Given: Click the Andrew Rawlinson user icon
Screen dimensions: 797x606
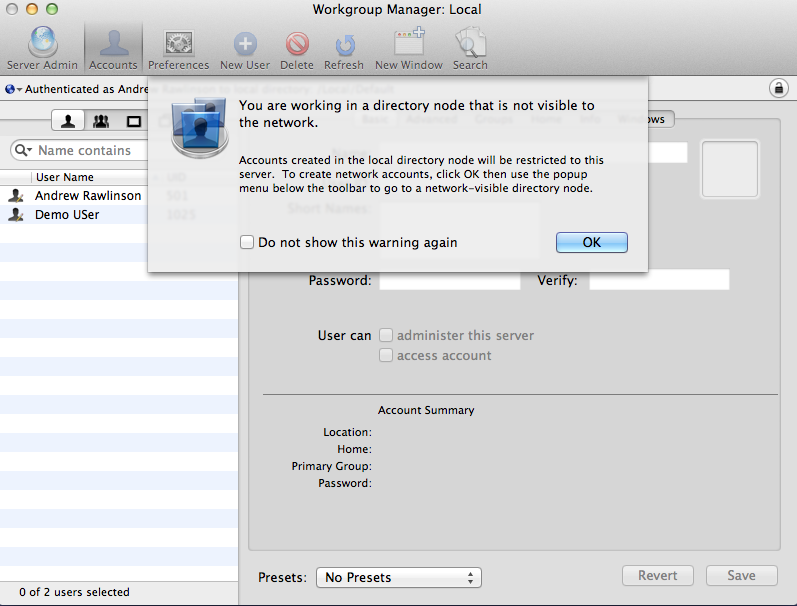Looking at the screenshot, I should point(16,196).
